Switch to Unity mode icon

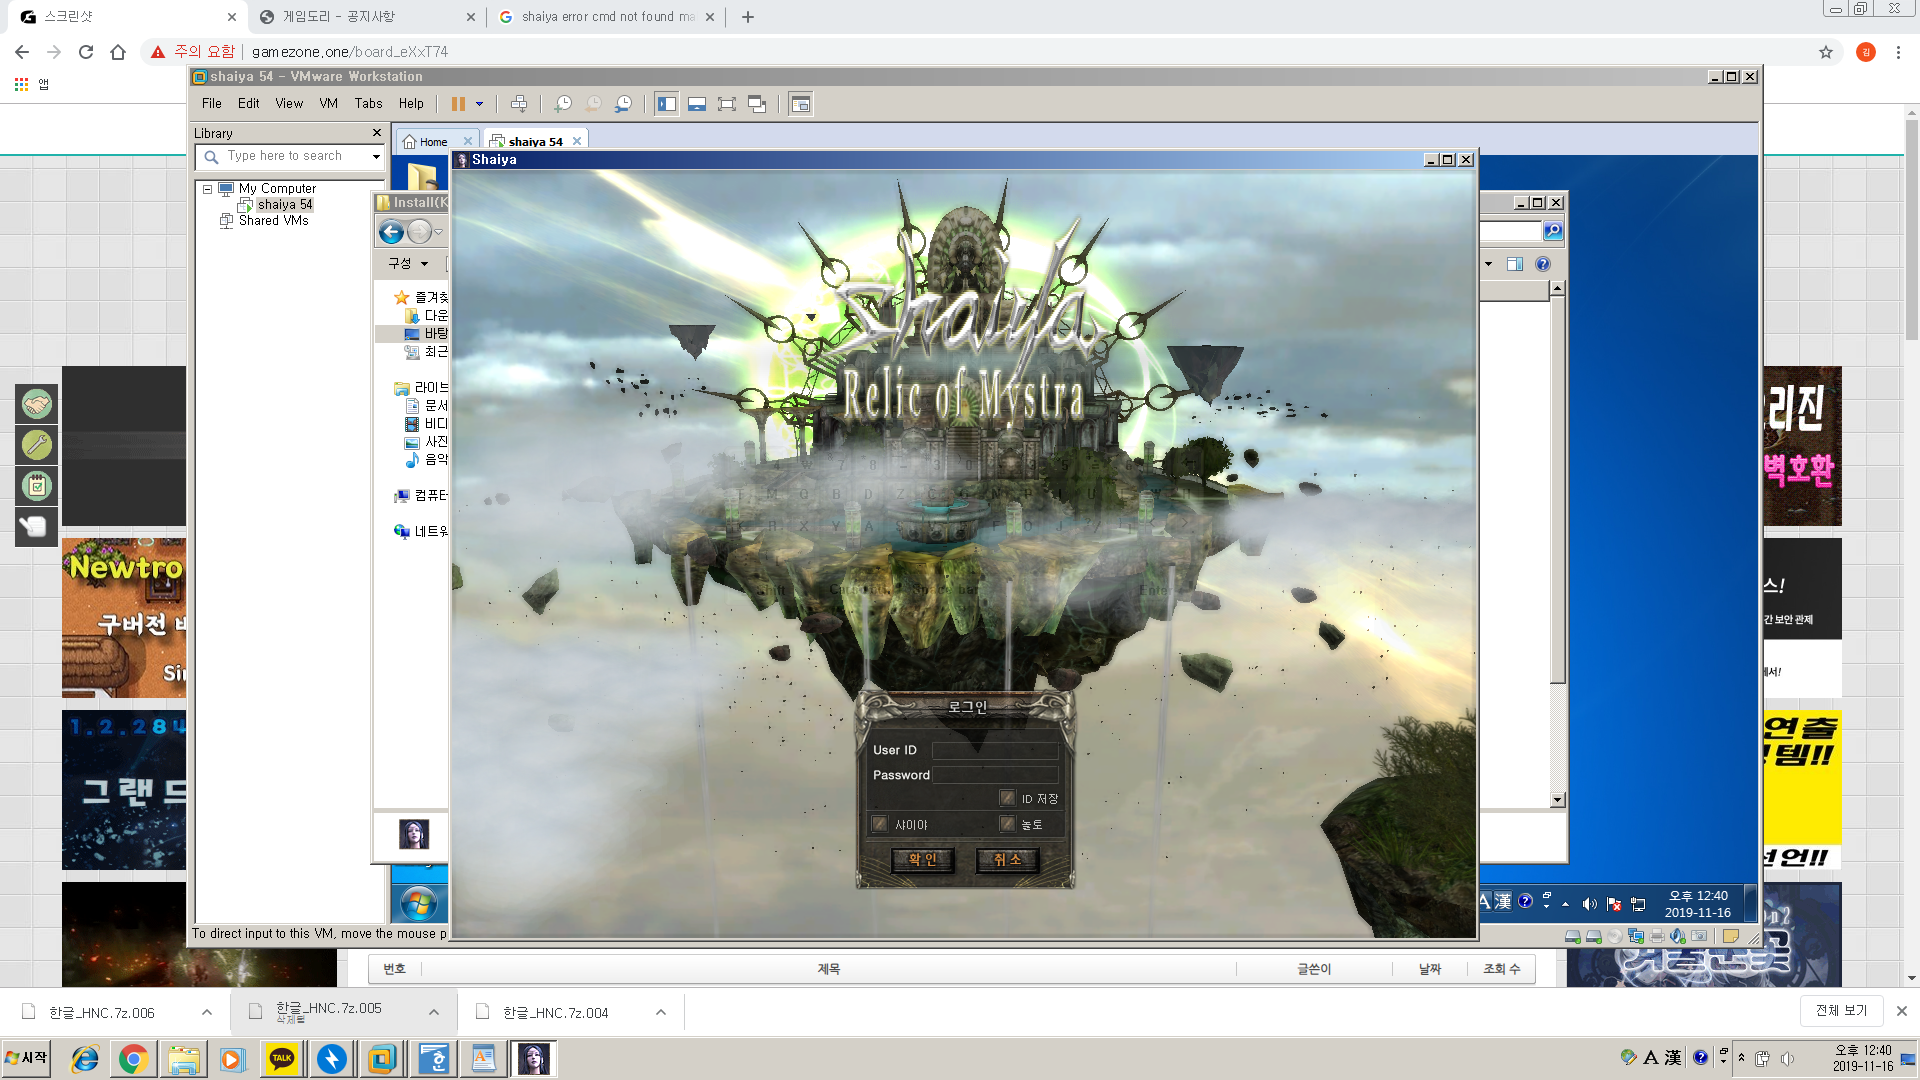point(757,104)
